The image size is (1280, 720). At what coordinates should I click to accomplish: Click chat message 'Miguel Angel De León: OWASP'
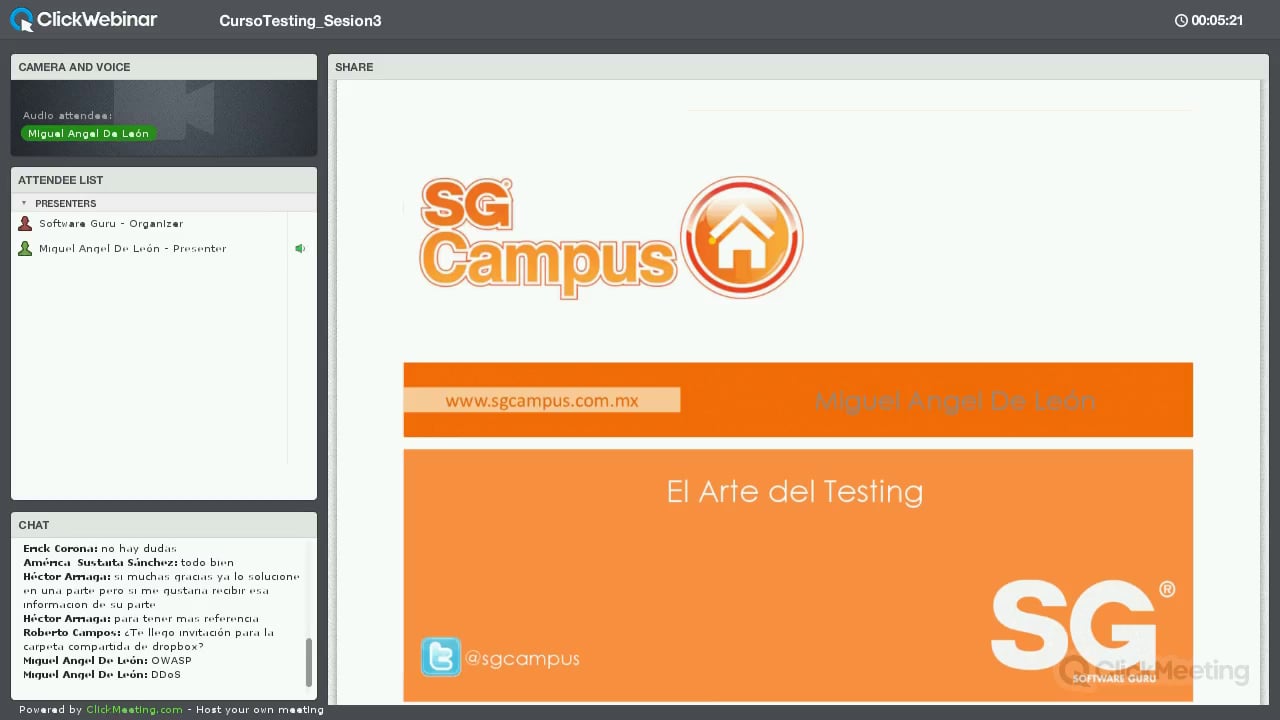[107, 661]
